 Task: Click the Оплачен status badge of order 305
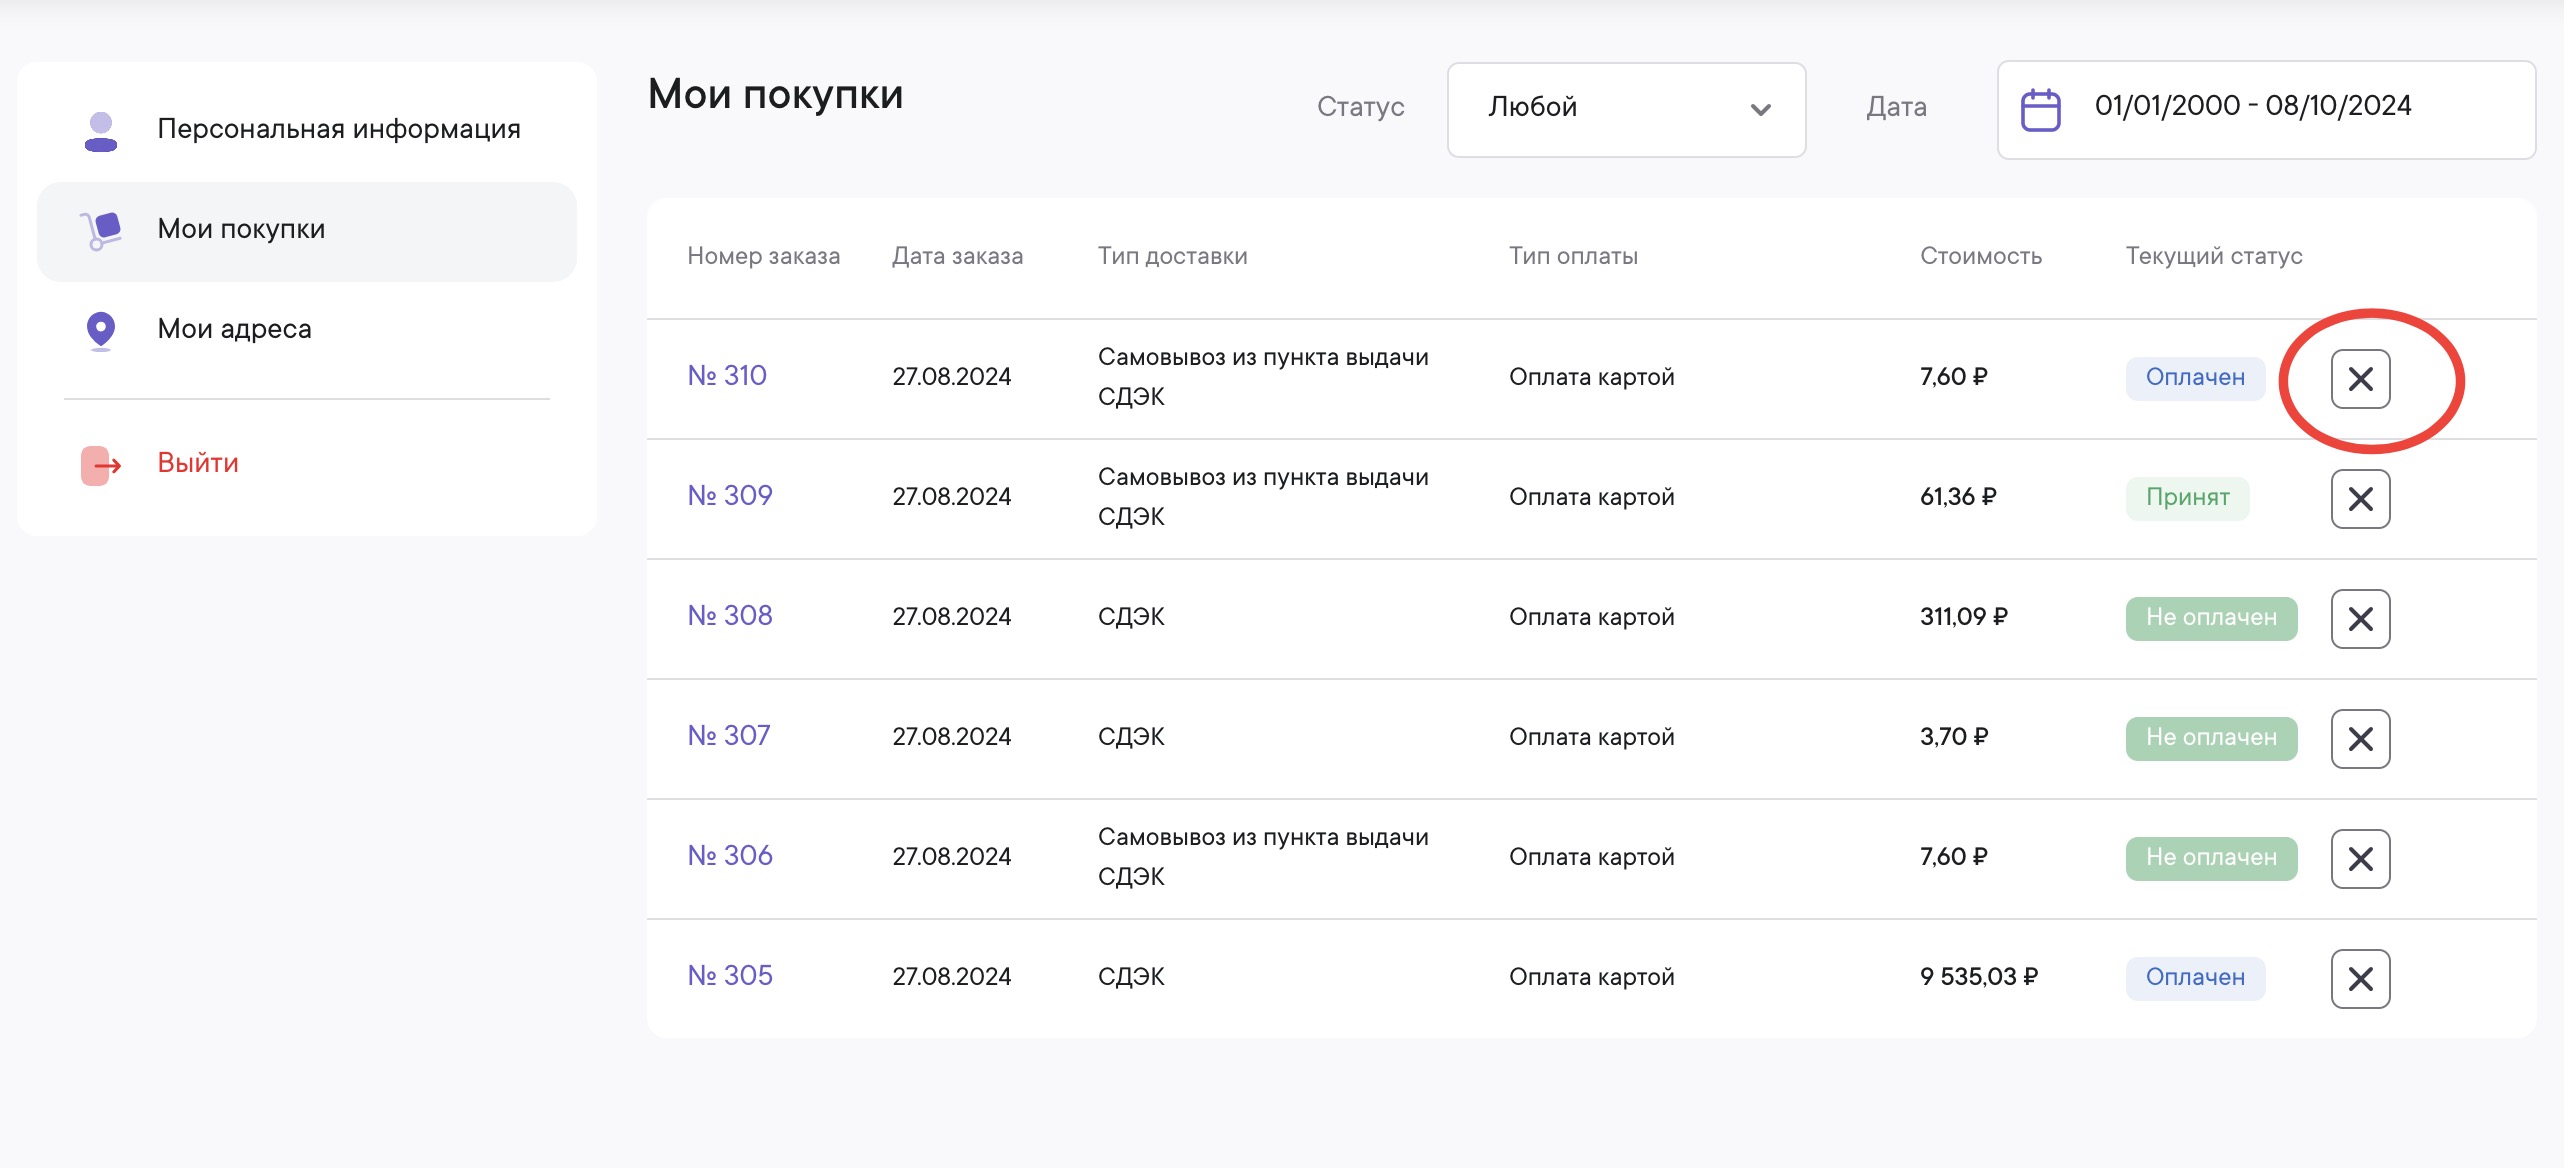pyautogui.click(x=2195, y=978)
